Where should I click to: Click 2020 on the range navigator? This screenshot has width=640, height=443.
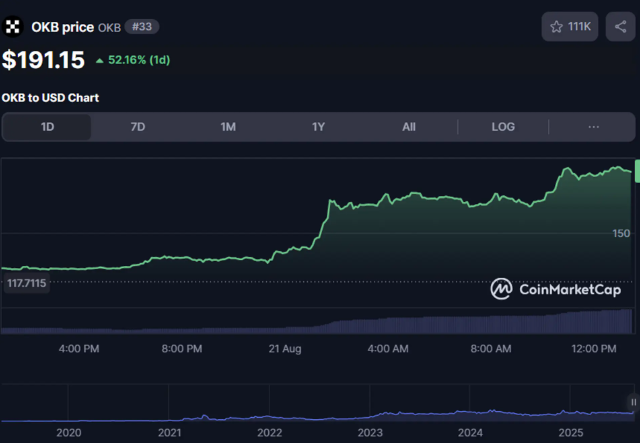coord(69,433)
